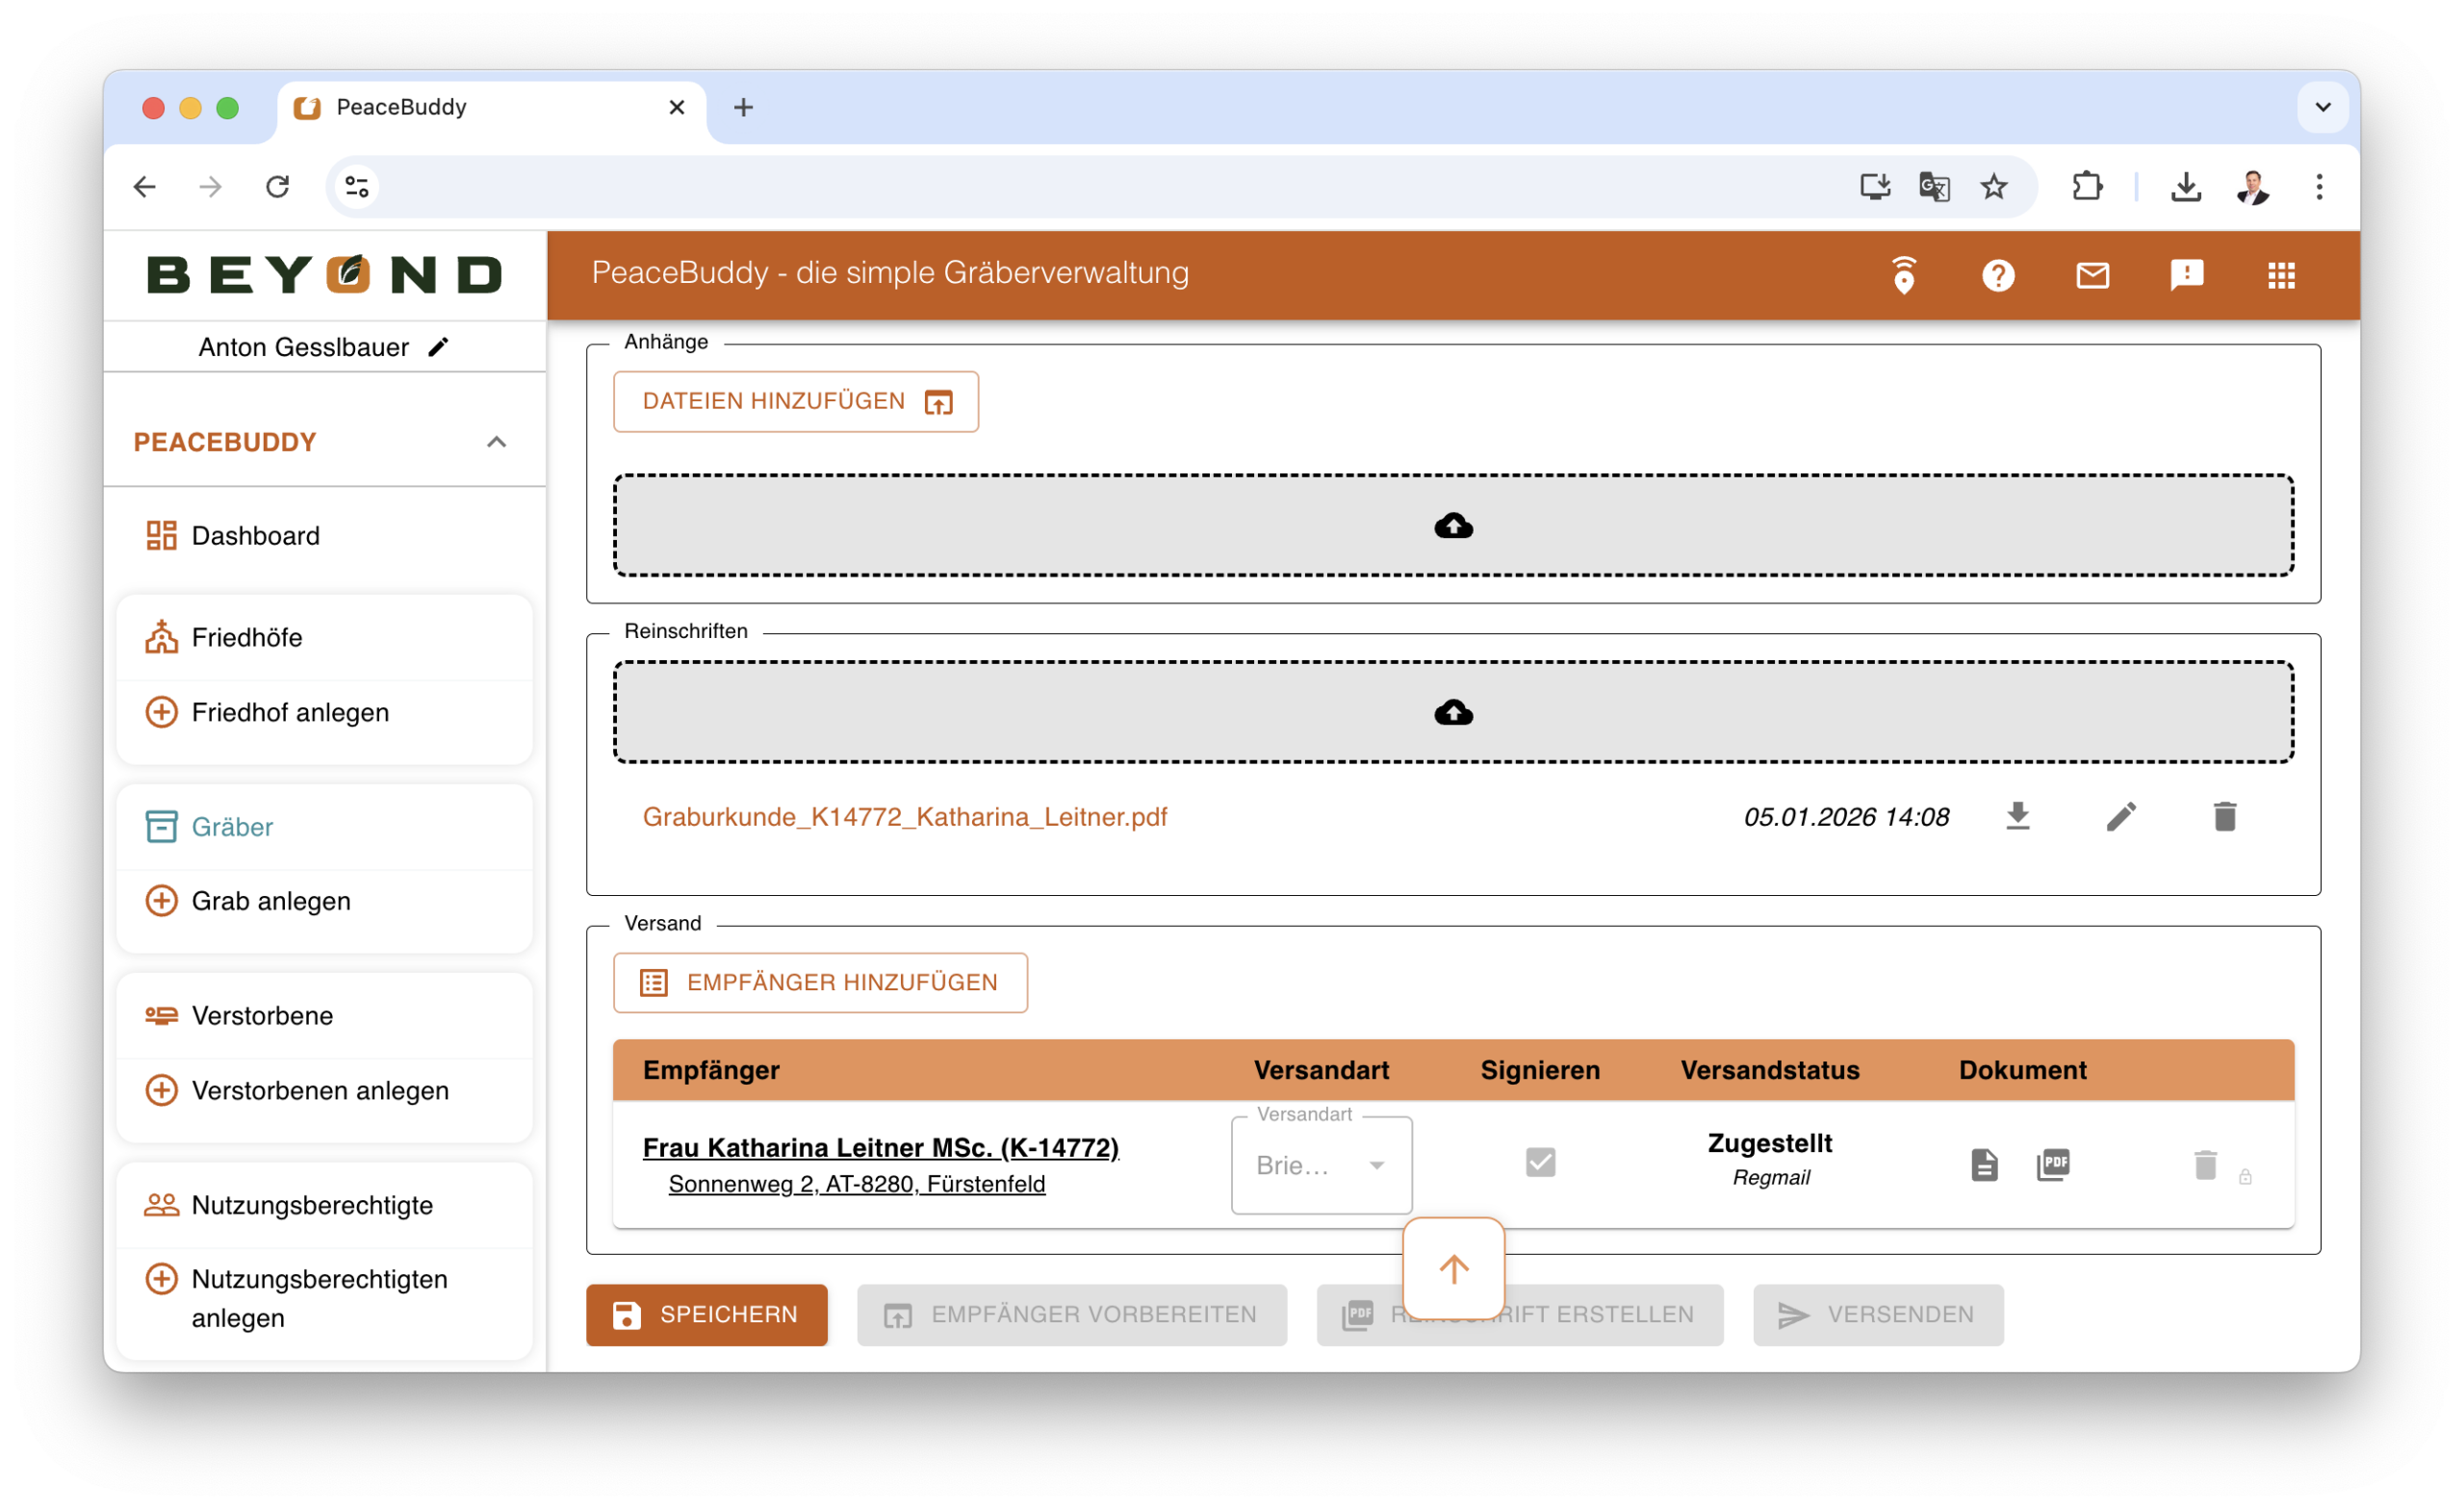Click the scroll-to-top arrow button

(1453, 1268)
